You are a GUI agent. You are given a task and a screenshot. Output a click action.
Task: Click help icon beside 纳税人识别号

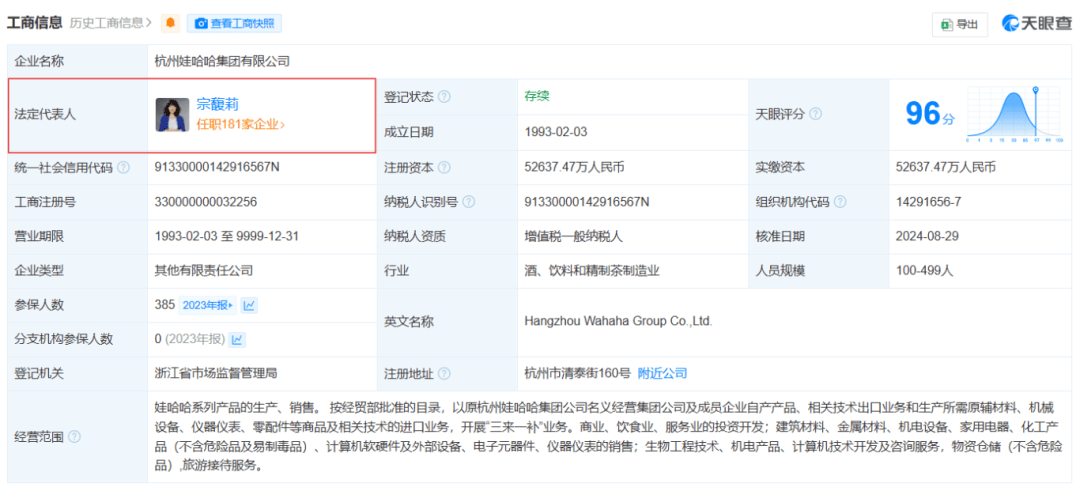point(469,202)
